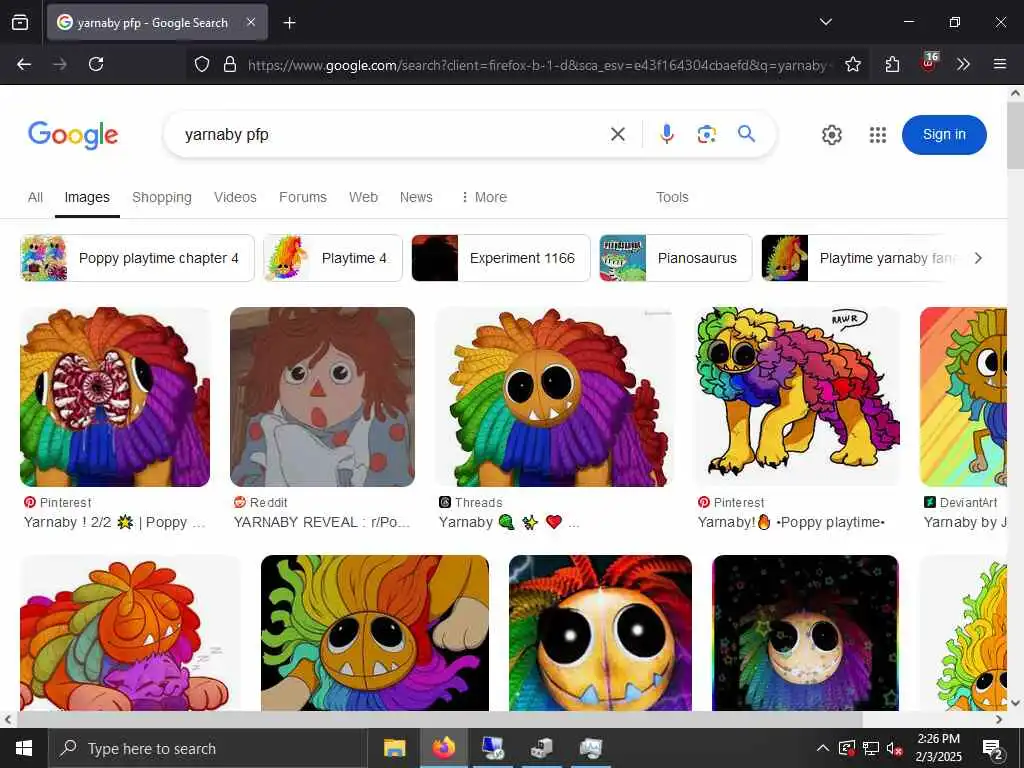Open the Google apps grid
Screen dimensions: 1024x768
878,135
